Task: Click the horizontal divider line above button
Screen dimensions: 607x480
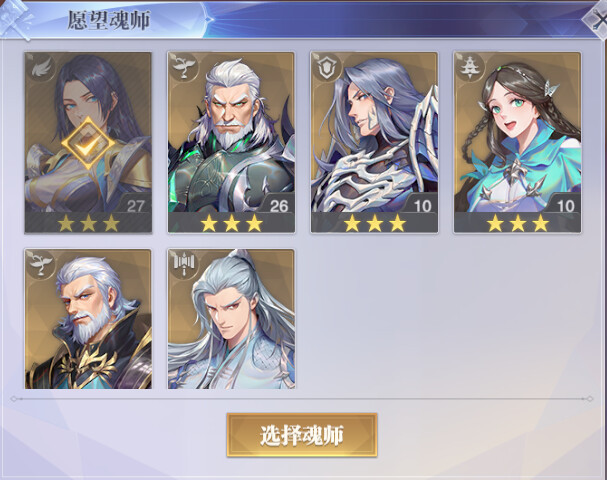Action: (302, 398)
